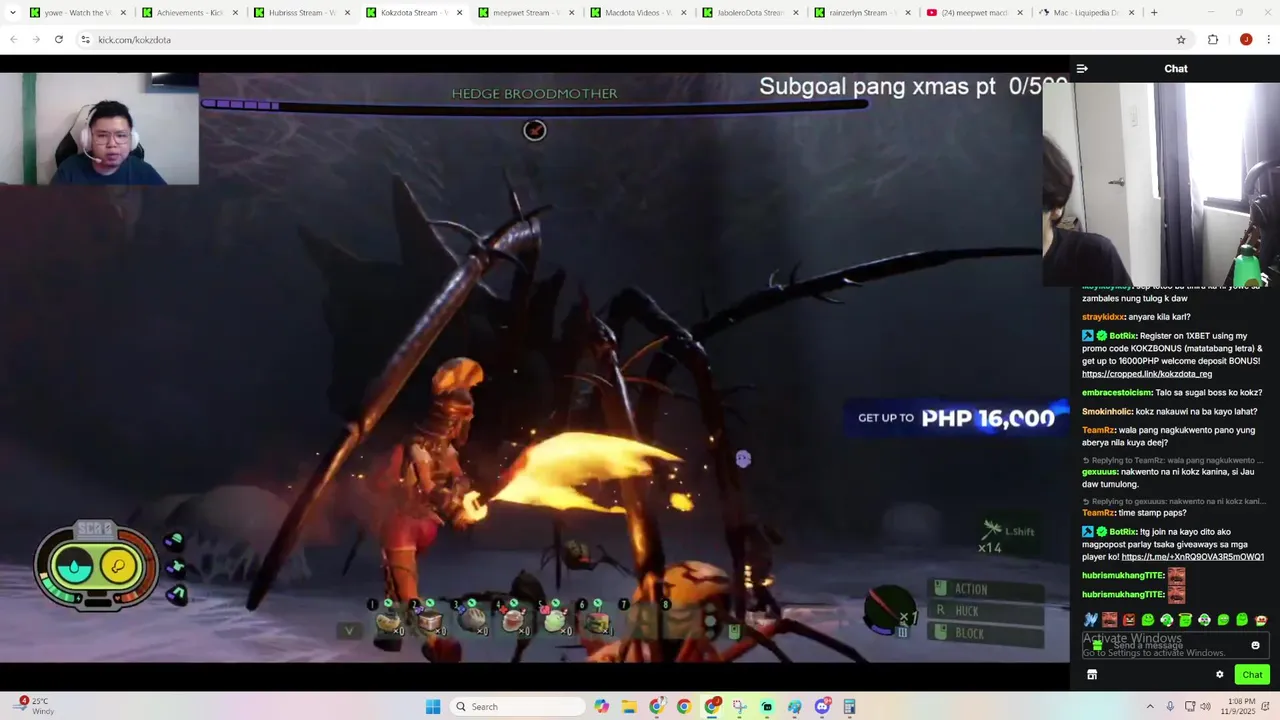The image size is (1280, 720).
Task: Close the Kokzdota Stream tab
Action: pos(460,13)
